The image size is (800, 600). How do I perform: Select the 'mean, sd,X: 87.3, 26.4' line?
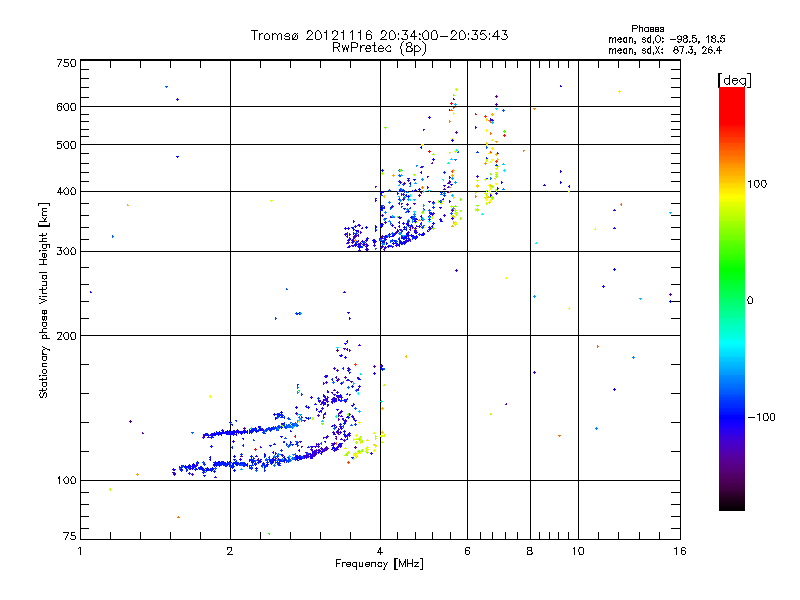pyautogui.click(x=665, y=50)
